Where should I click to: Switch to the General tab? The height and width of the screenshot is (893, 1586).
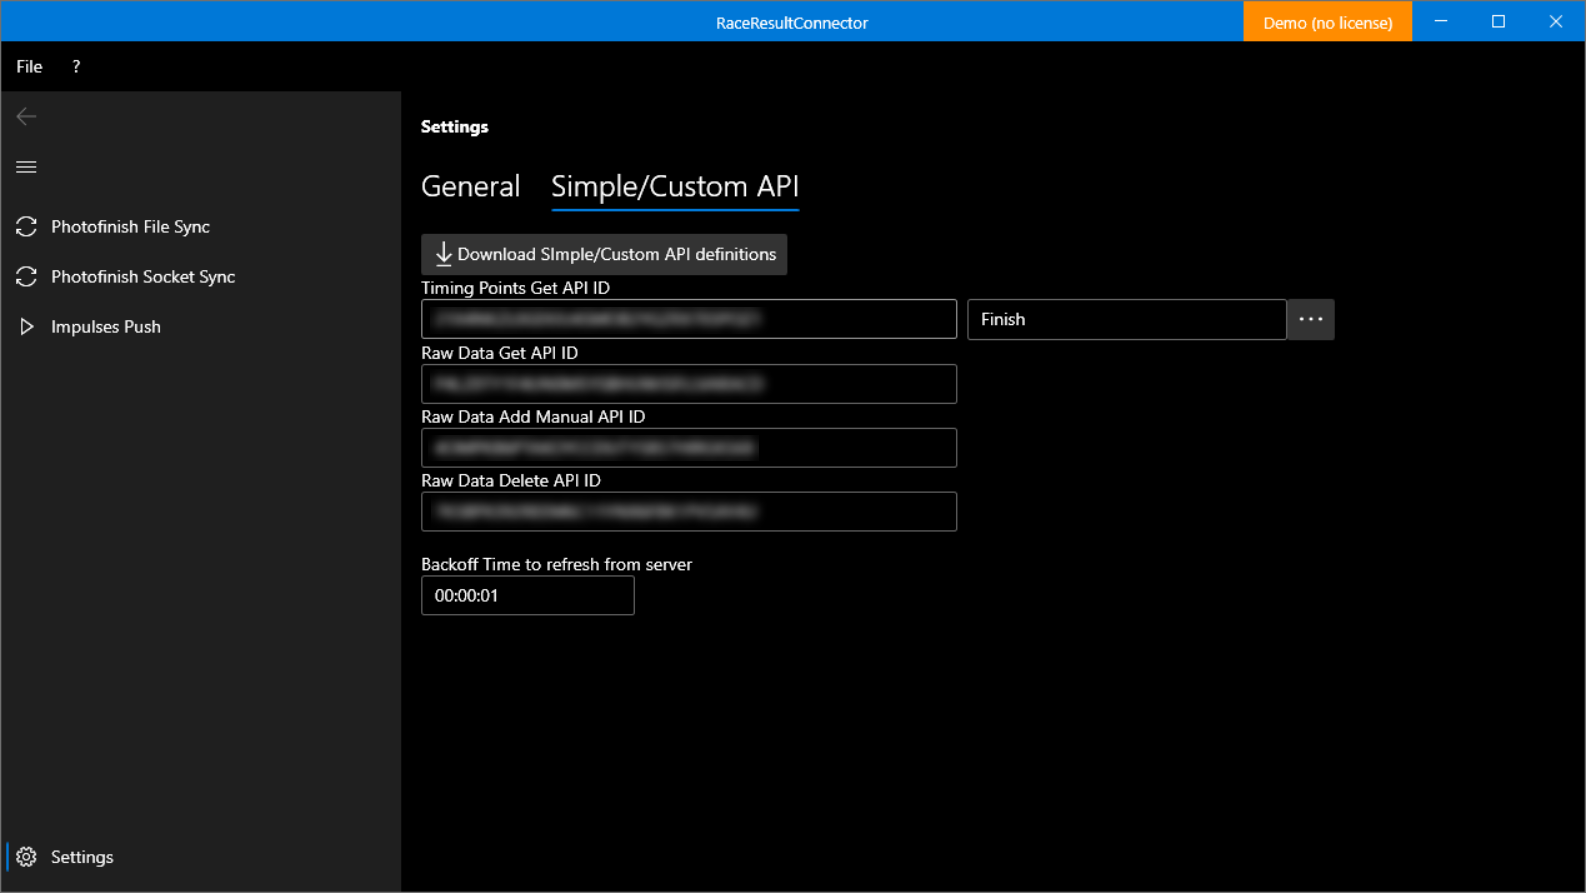coord(470,187)
